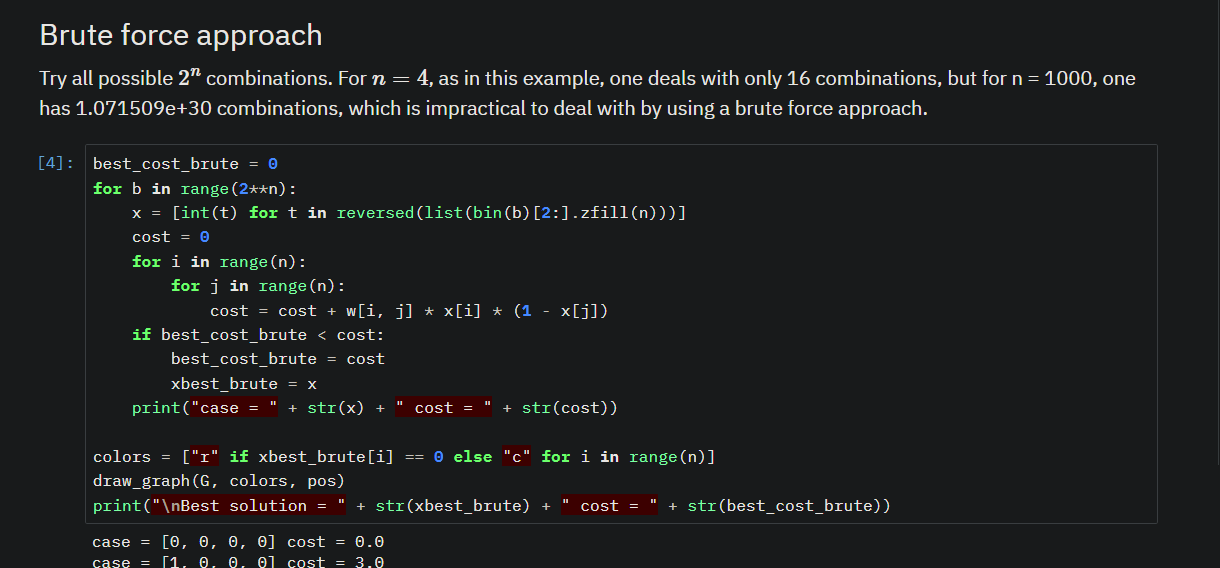Click the 'if best_cost_brute < cost:' line
This screenshot has width=1220, height=568.
pyautogui.click(x=258, y=335)
